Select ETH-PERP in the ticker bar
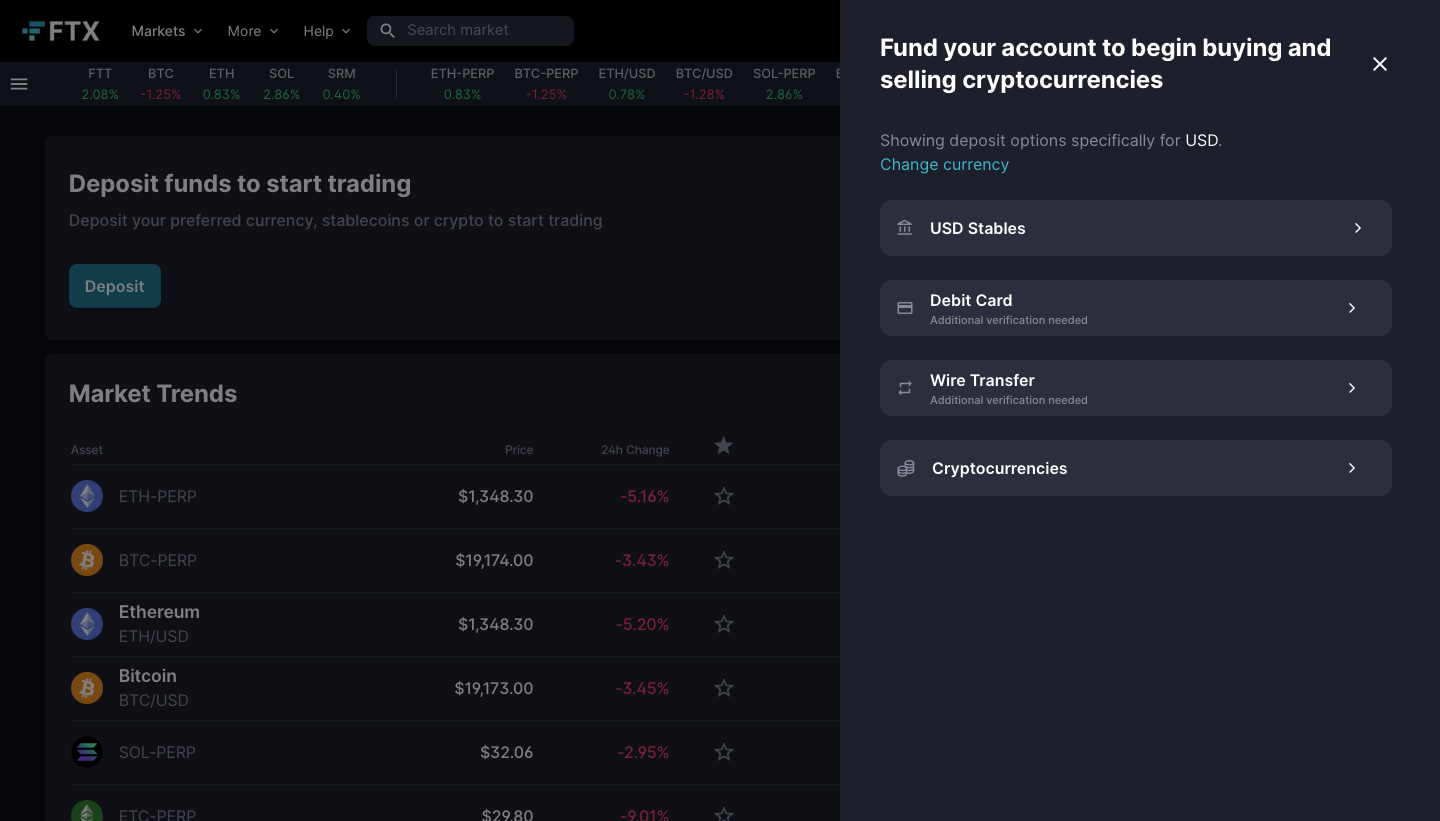Screen dimensions: 1440x821 (x=462, y=84)
